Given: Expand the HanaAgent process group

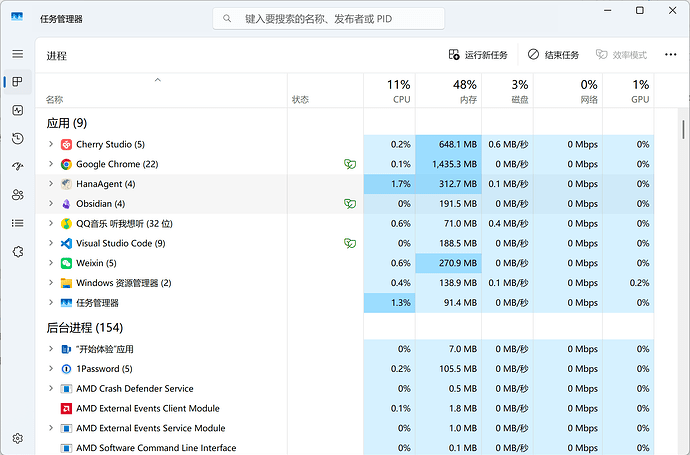Looking at the screenshot, I should coord(51,183).
